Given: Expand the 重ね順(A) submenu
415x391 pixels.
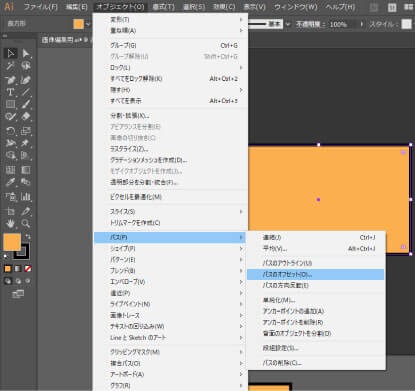Looking at the screenshot, I should [170, 30].
